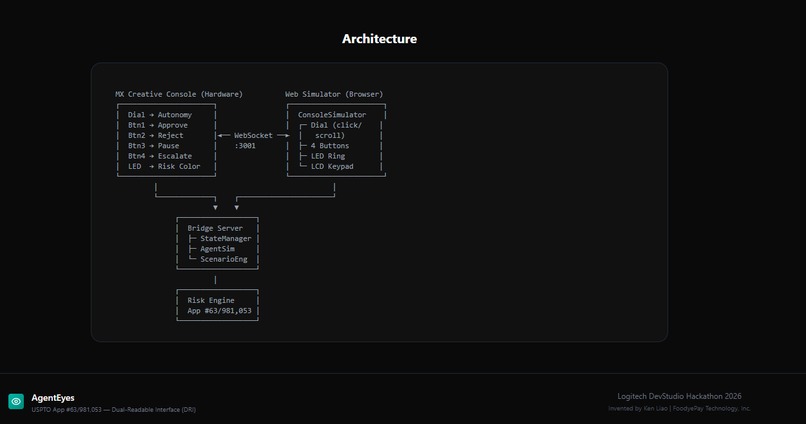Click the AgentEyes brand name in footer
The width and height of the screenshot is (806, 424).
tap(53, 398)
